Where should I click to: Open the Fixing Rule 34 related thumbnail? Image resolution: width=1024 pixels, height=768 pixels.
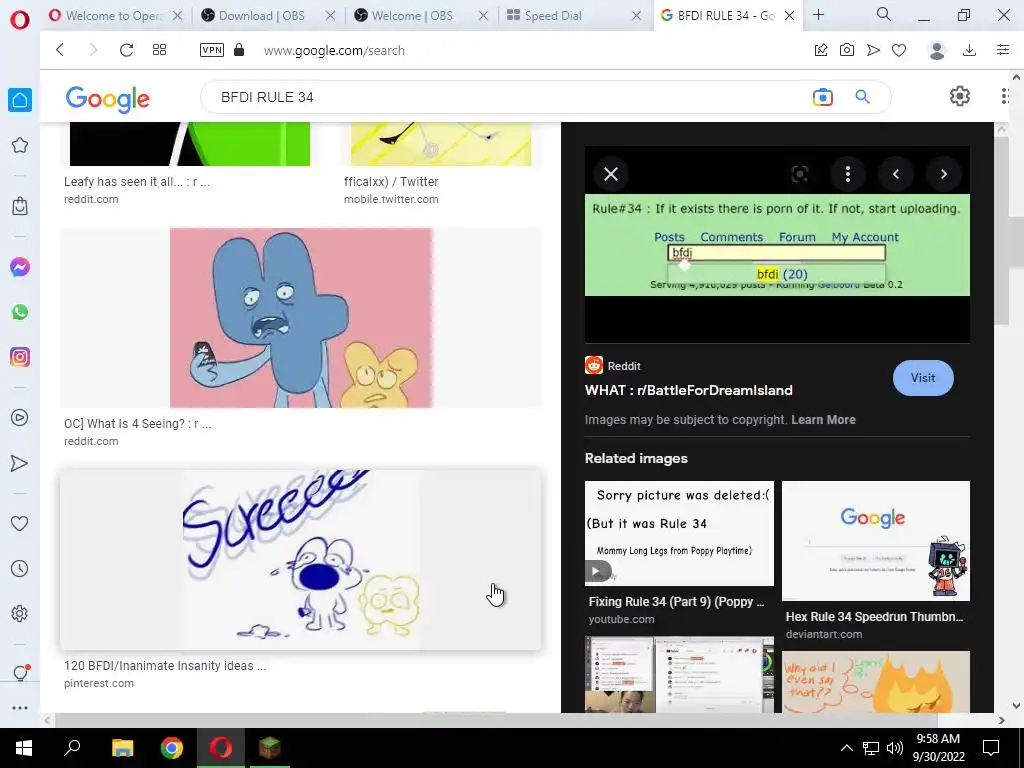click(679, 534)
